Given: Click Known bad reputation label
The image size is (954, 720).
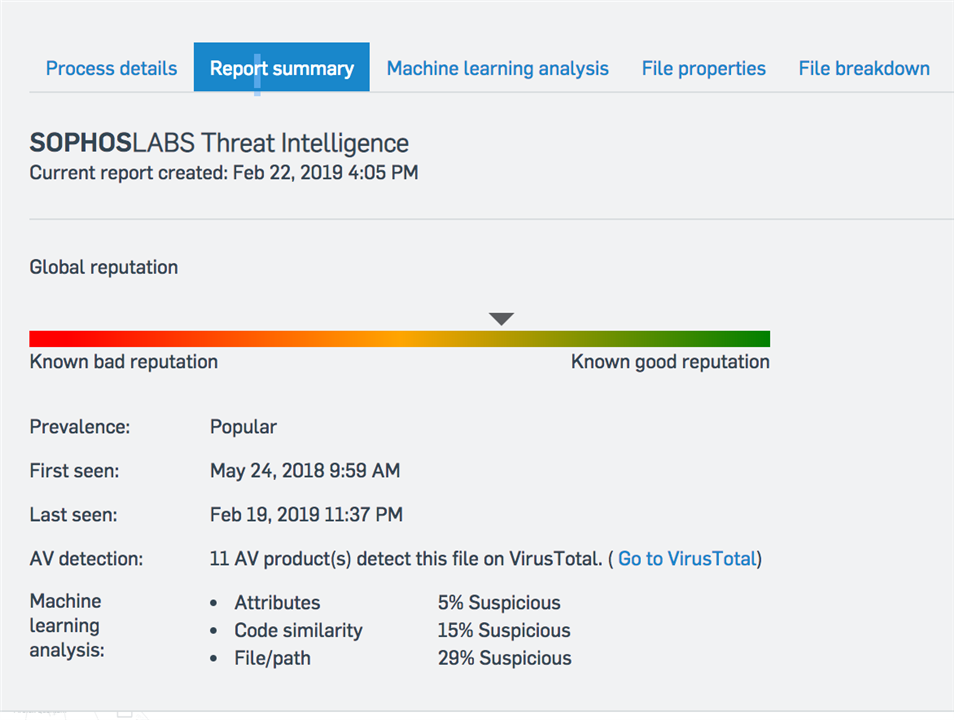Looking at the screenshot, I should pos(124,362).
